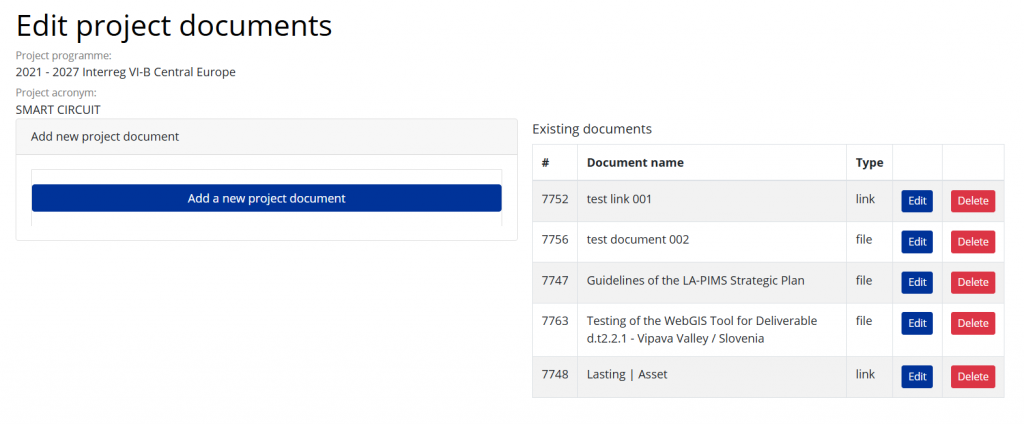Screen dimensions: 1024x424
Task: Delete the WebGIS Tool testing document
Action: [972, 323]
